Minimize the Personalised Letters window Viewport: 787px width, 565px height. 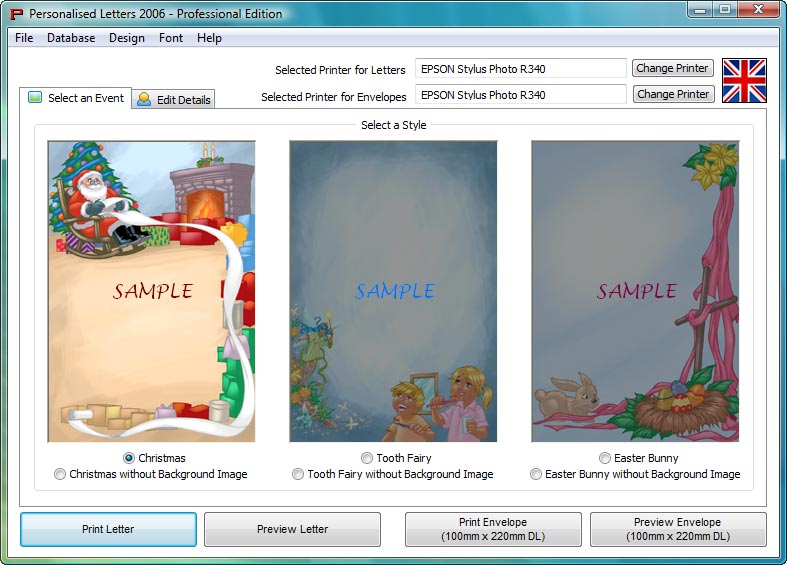click(701, 10)
